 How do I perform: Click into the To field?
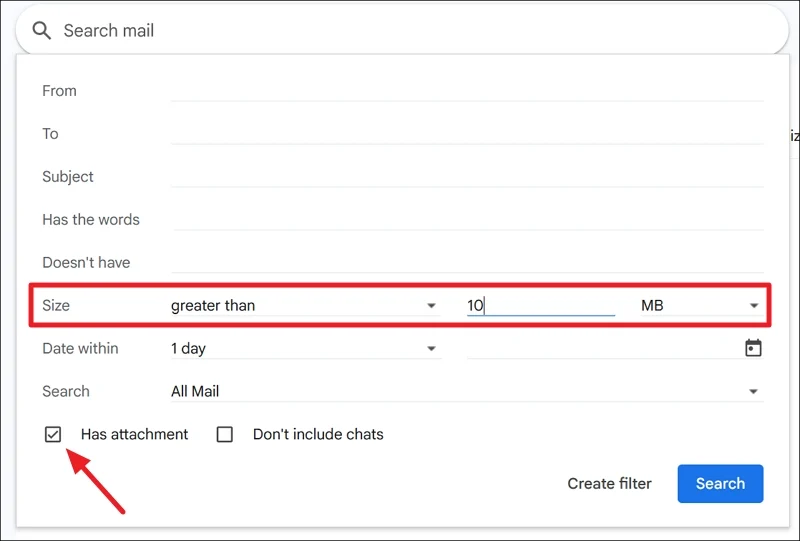466,134
